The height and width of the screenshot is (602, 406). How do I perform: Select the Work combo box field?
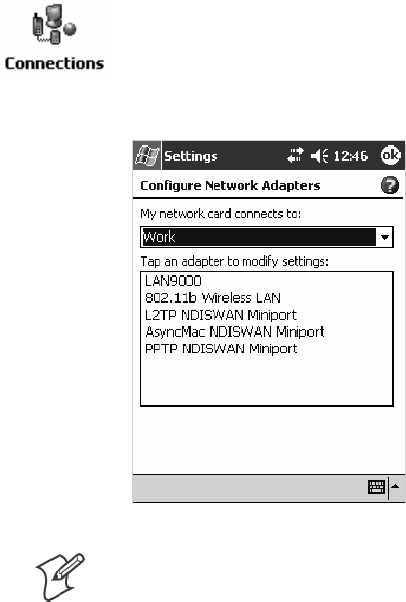(267, 237)
